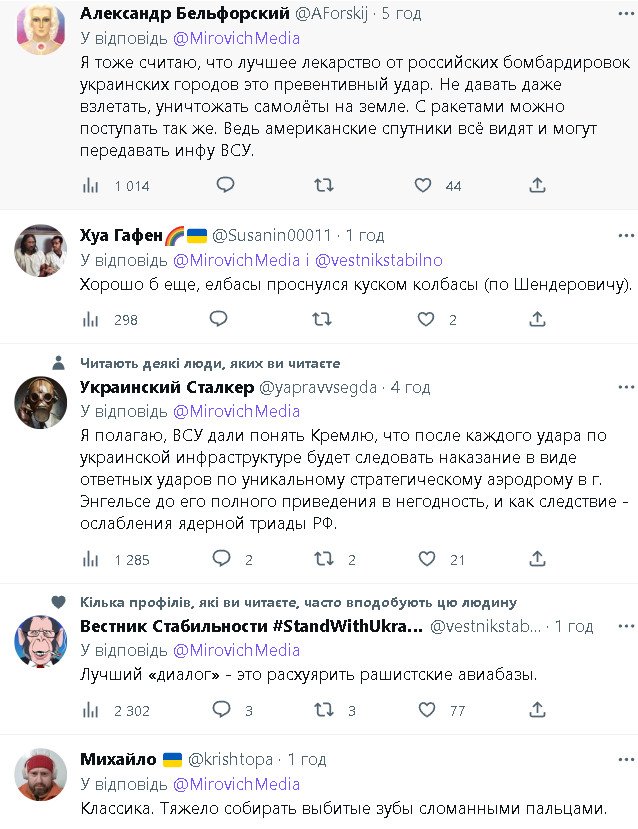Like Вестник Стабильности's tweet
Screen dimensions: 638x829
tap(426, 710)
